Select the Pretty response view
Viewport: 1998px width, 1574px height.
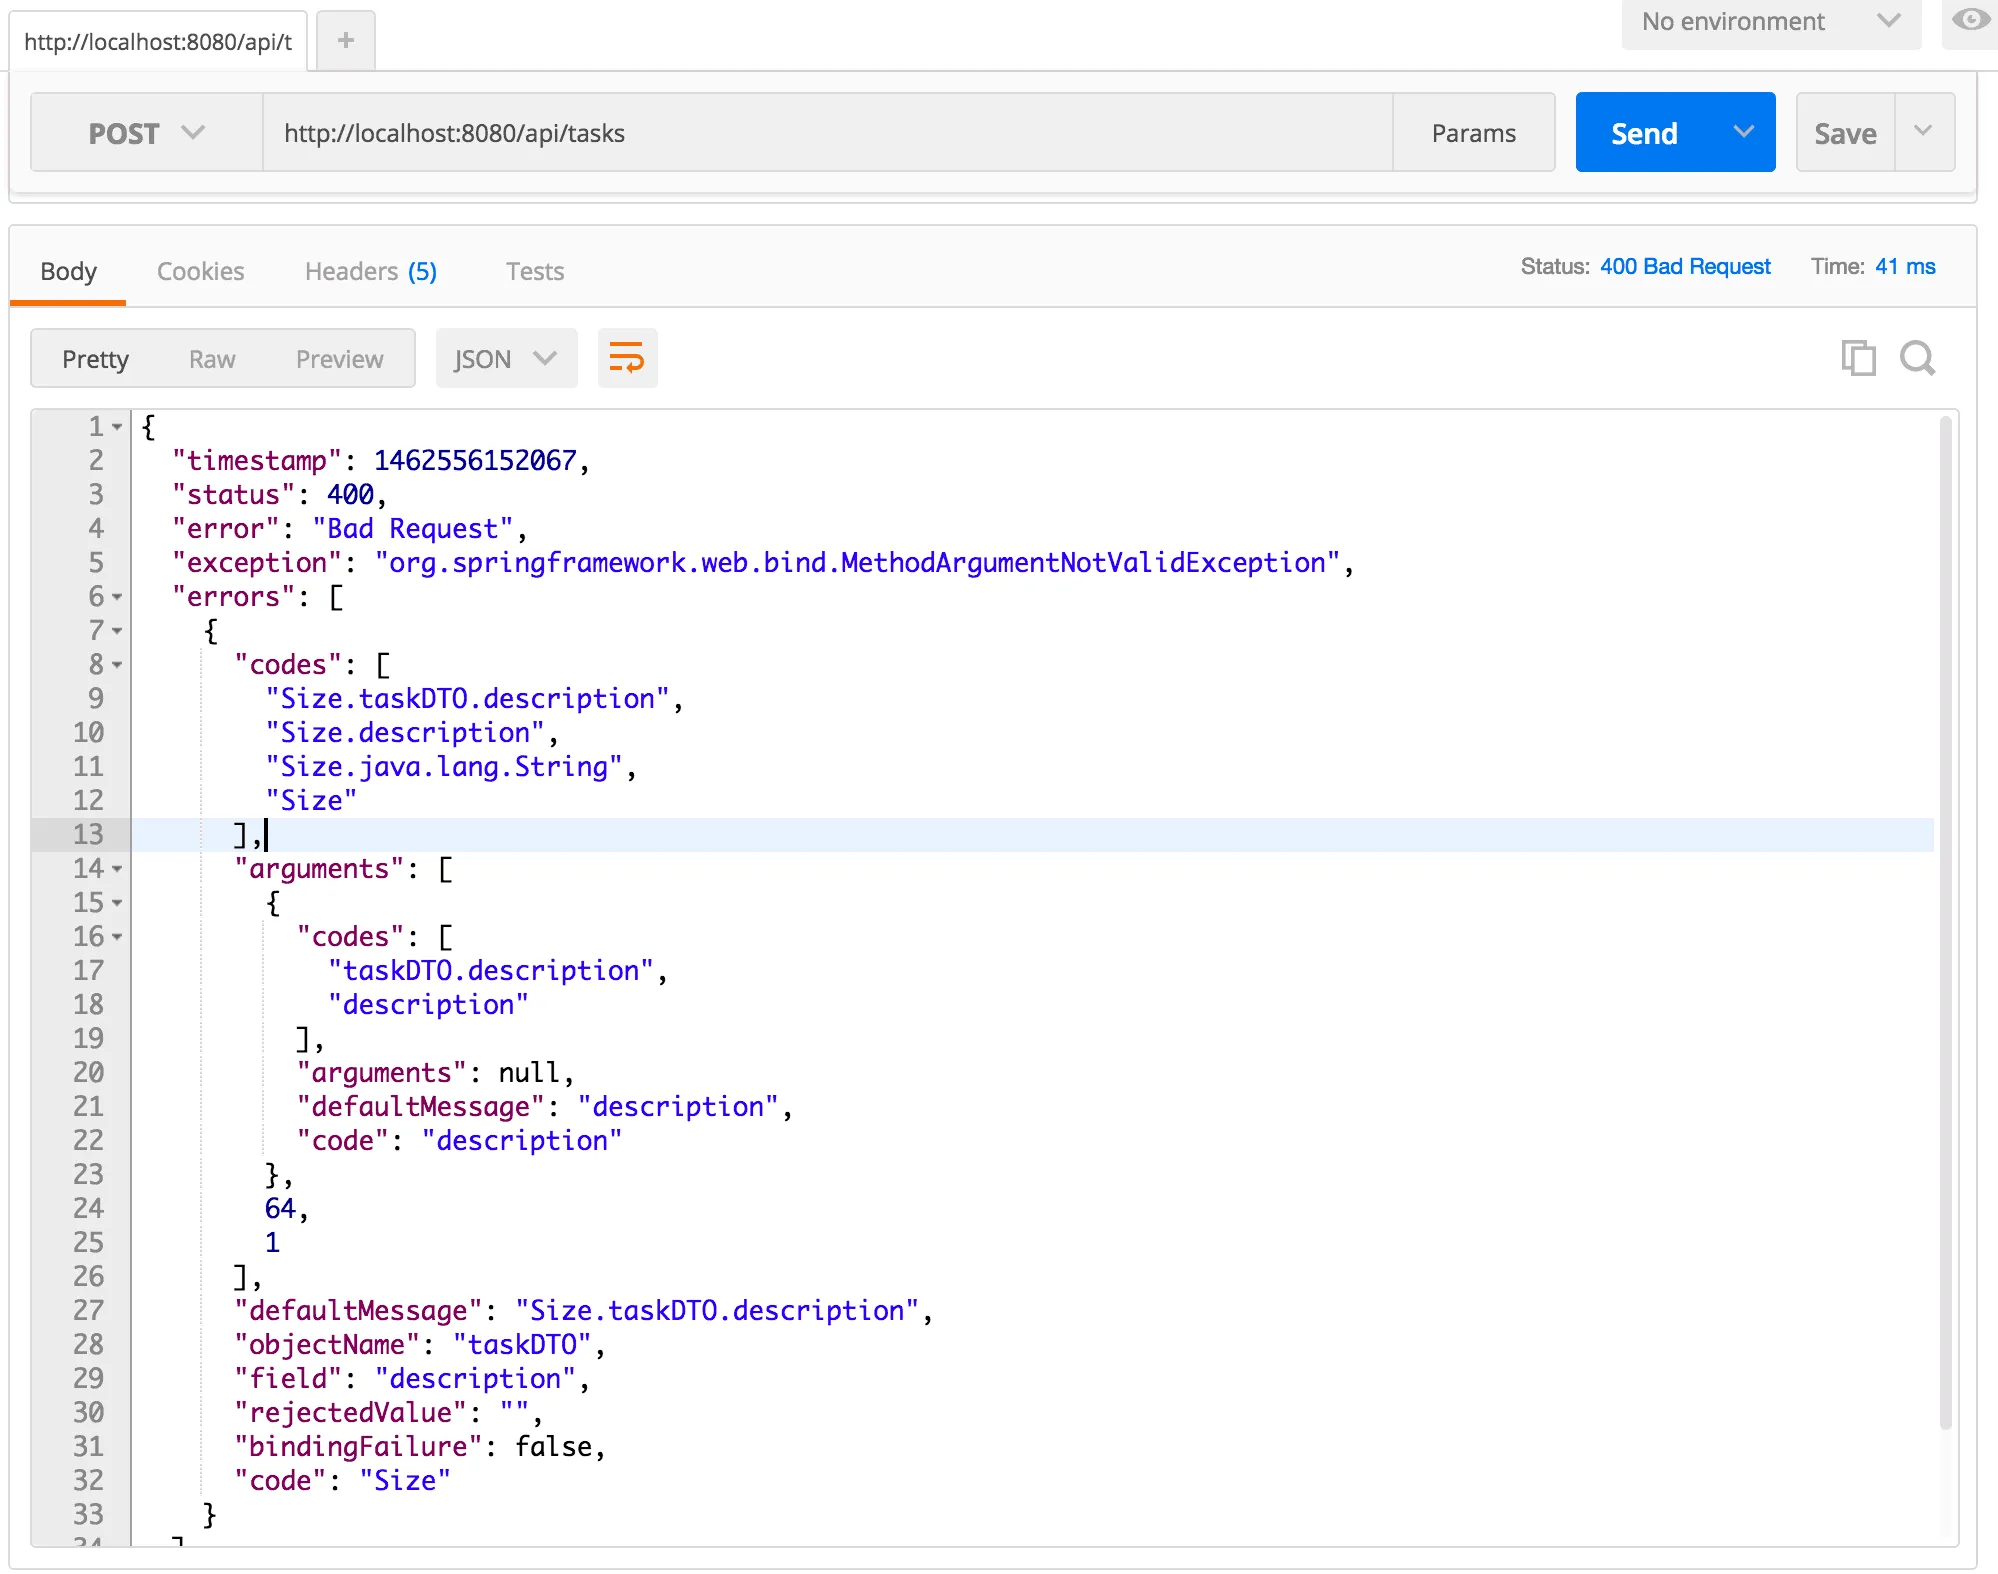[x=95, y=358]
